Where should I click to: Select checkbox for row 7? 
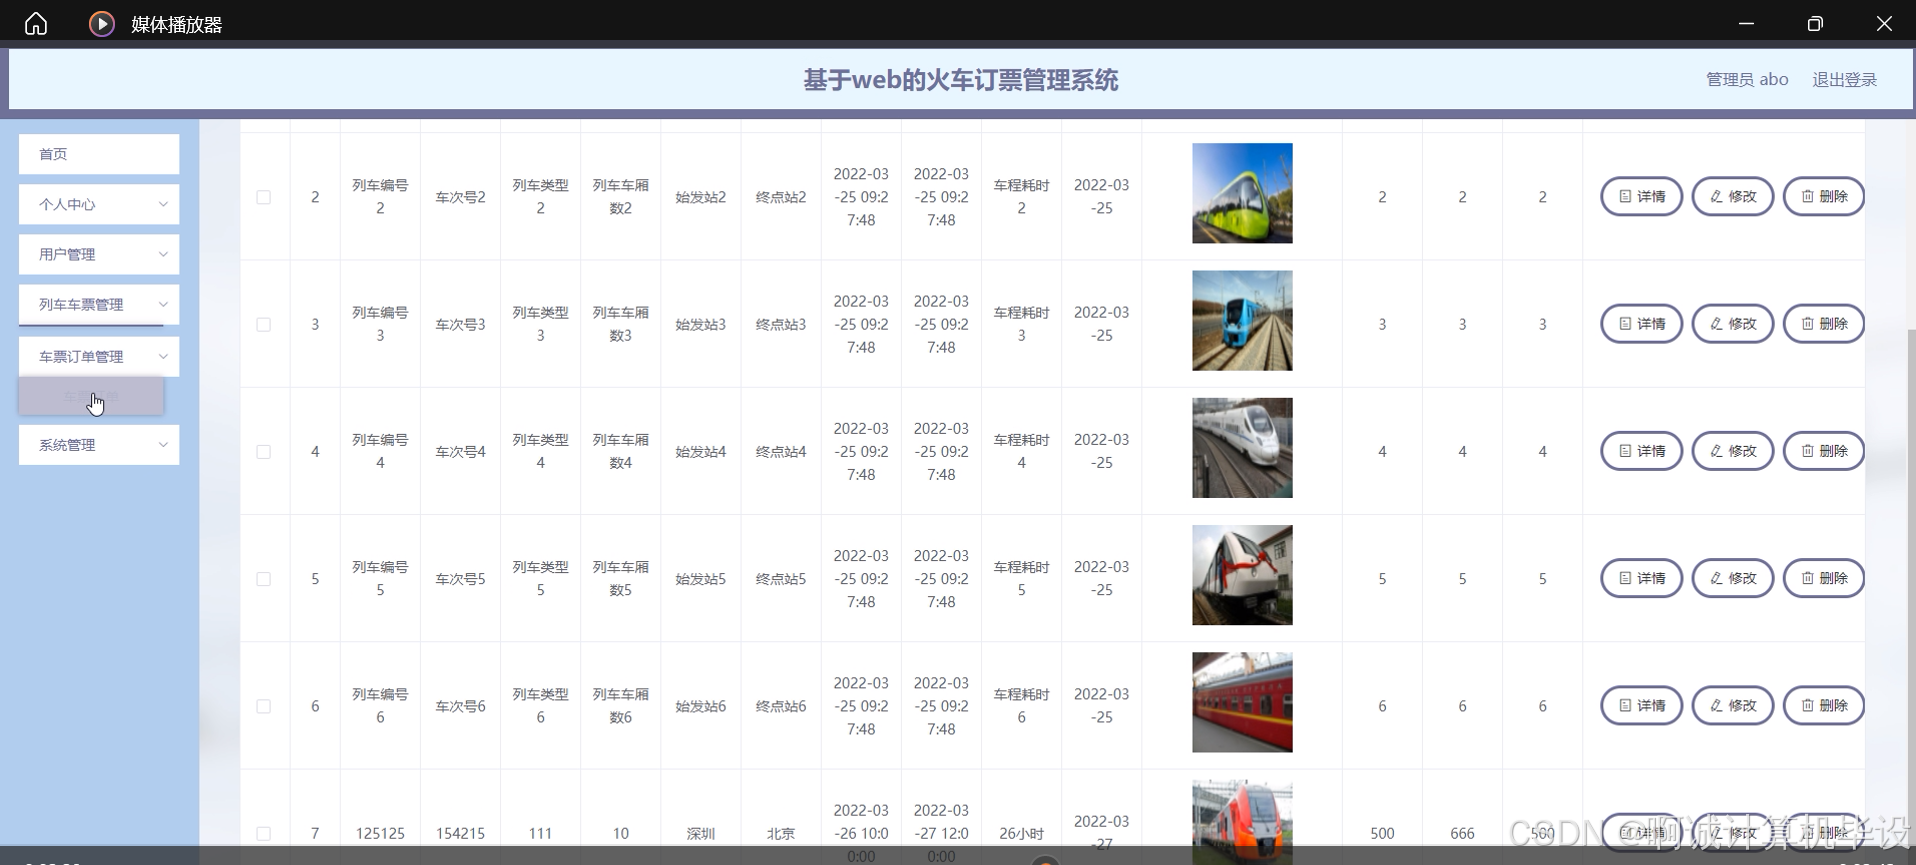[264, 833]
